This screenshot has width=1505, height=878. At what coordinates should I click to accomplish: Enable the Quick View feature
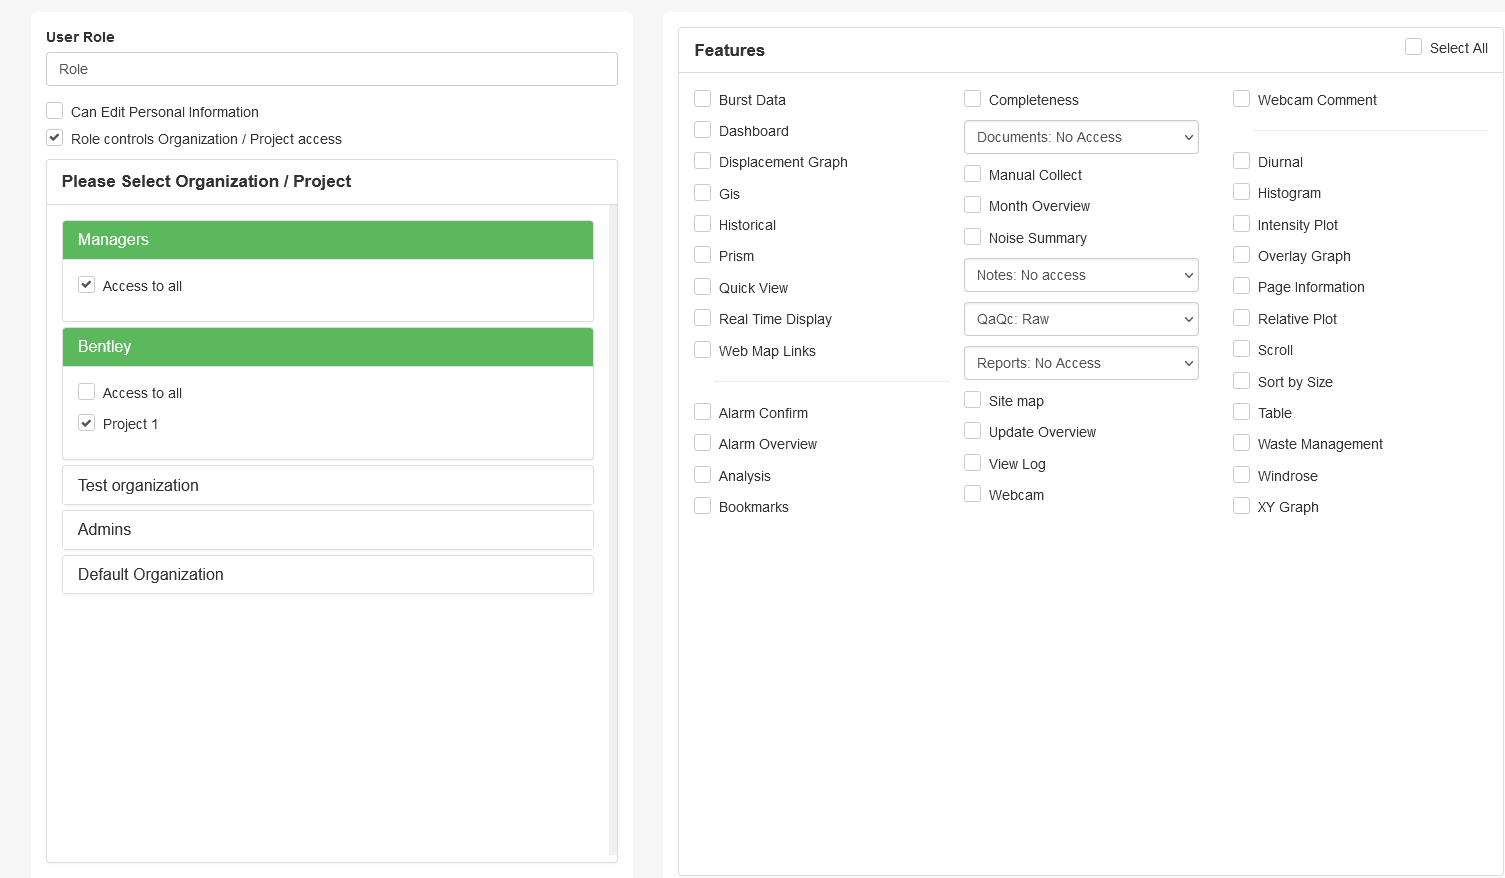click(x=703, y=287)
